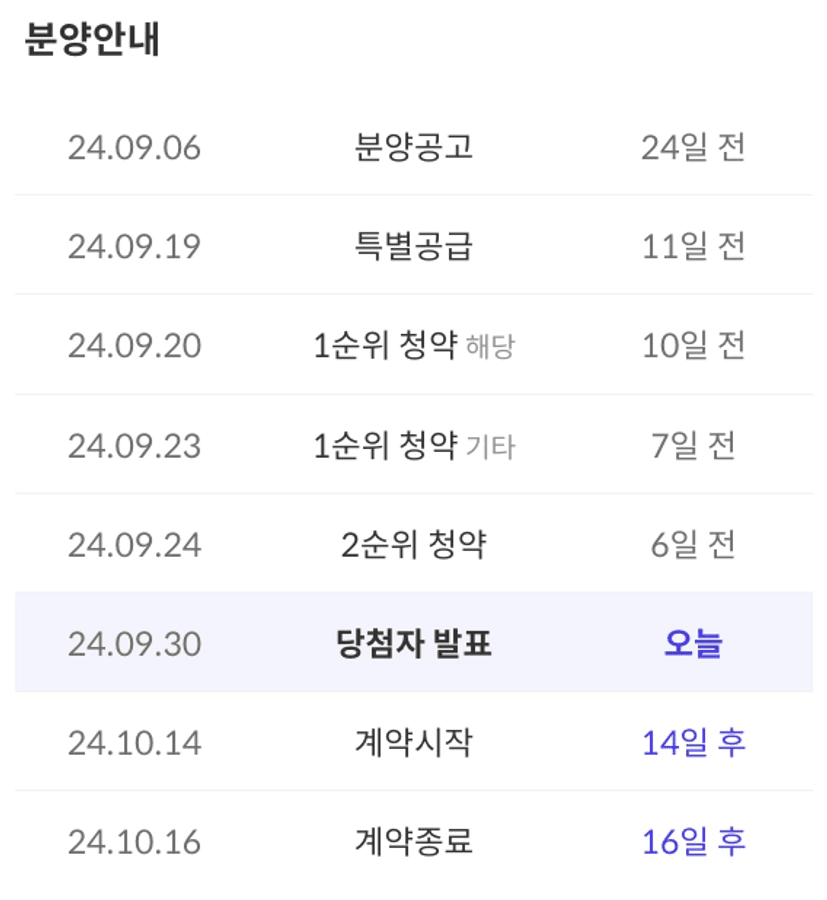Click the blue 오늘 indicator

coord(693,644)
